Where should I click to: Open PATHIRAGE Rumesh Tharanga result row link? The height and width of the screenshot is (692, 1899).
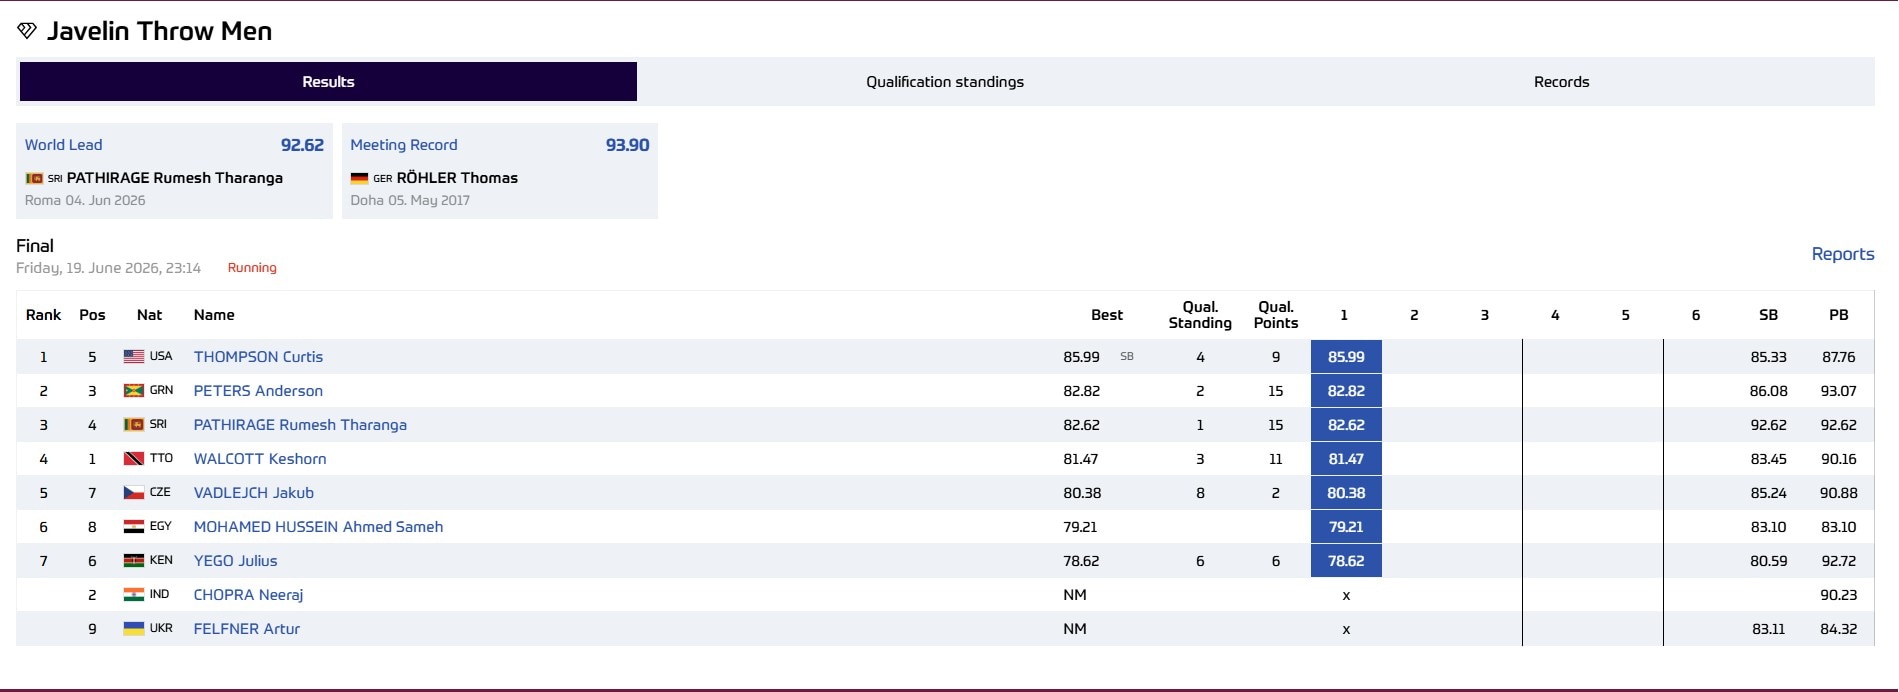[300, 424]
